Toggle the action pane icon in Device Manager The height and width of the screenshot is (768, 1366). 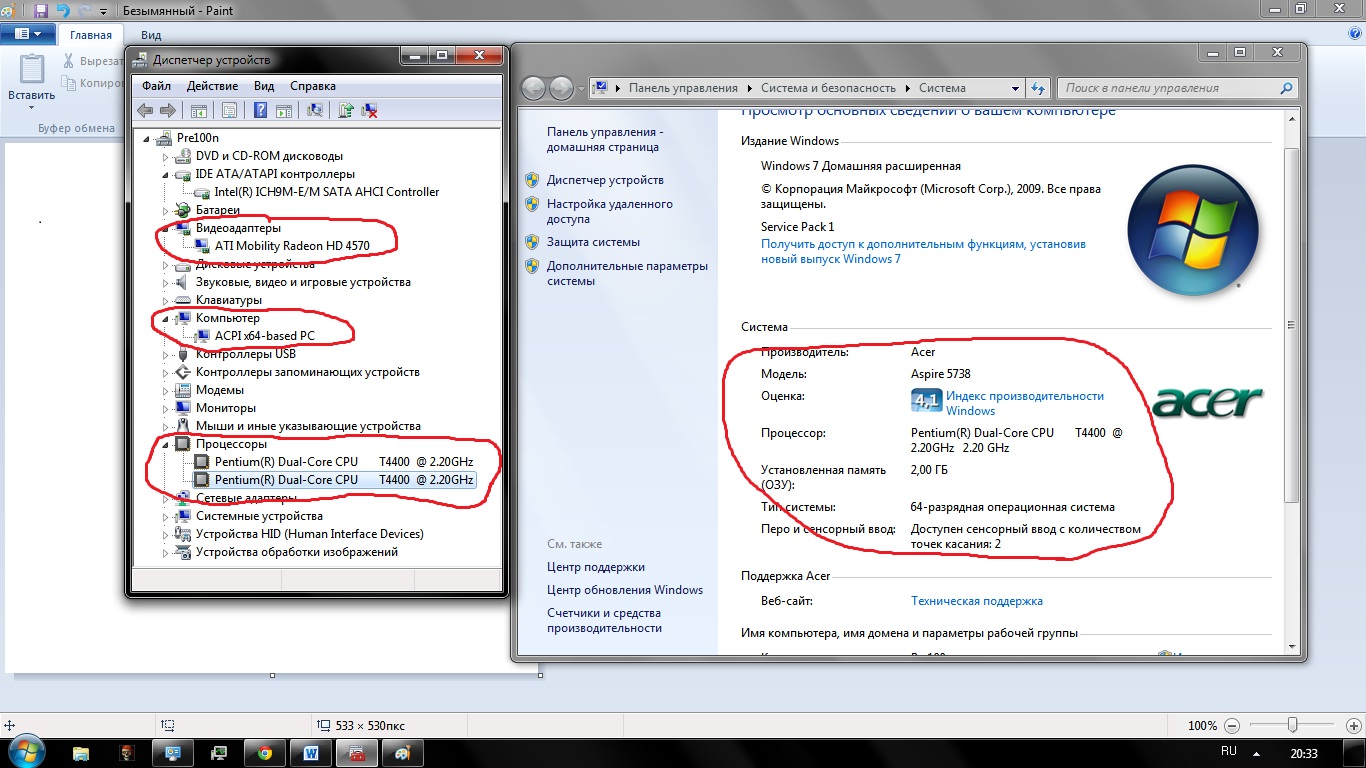pyautogui.click(x=284, y=111)
